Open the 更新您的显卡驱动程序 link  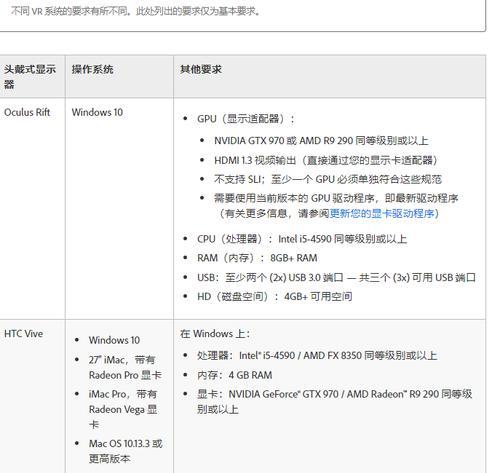coord(382,213)
